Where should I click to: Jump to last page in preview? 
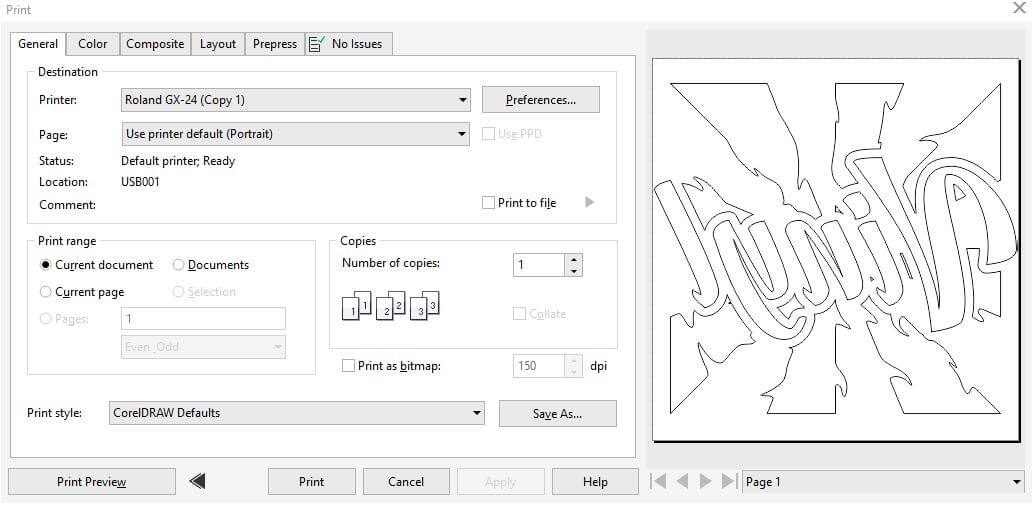729,481
